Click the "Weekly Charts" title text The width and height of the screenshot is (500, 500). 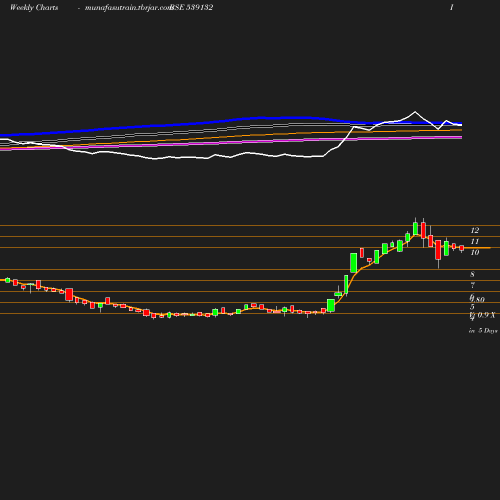click(x=34, y=8)
